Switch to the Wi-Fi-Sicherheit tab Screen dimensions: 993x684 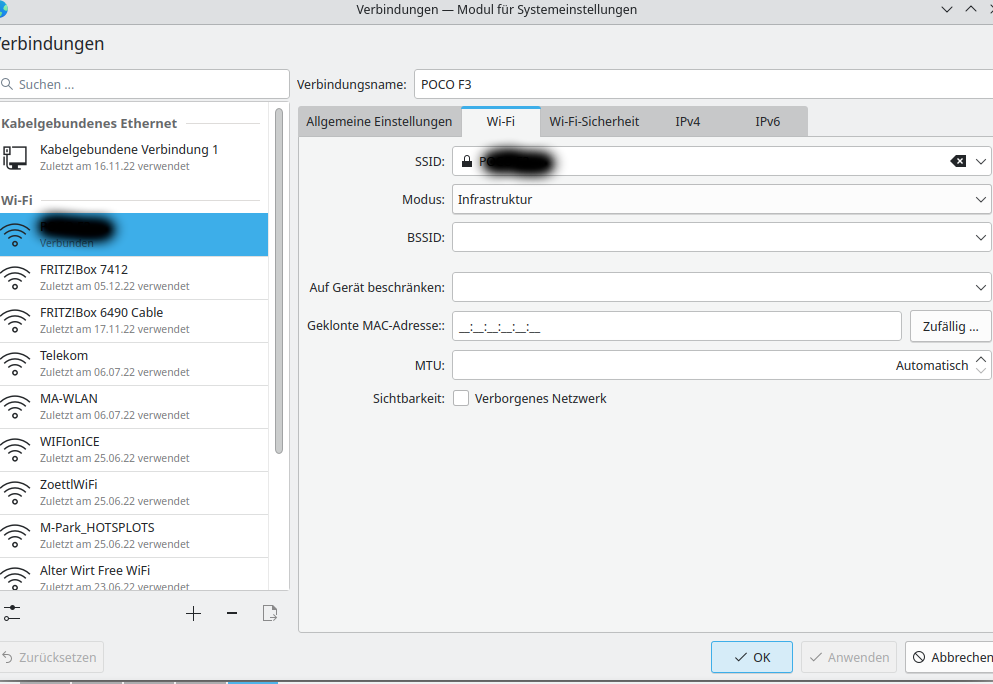pyautogui.click(x=594, y=122)
